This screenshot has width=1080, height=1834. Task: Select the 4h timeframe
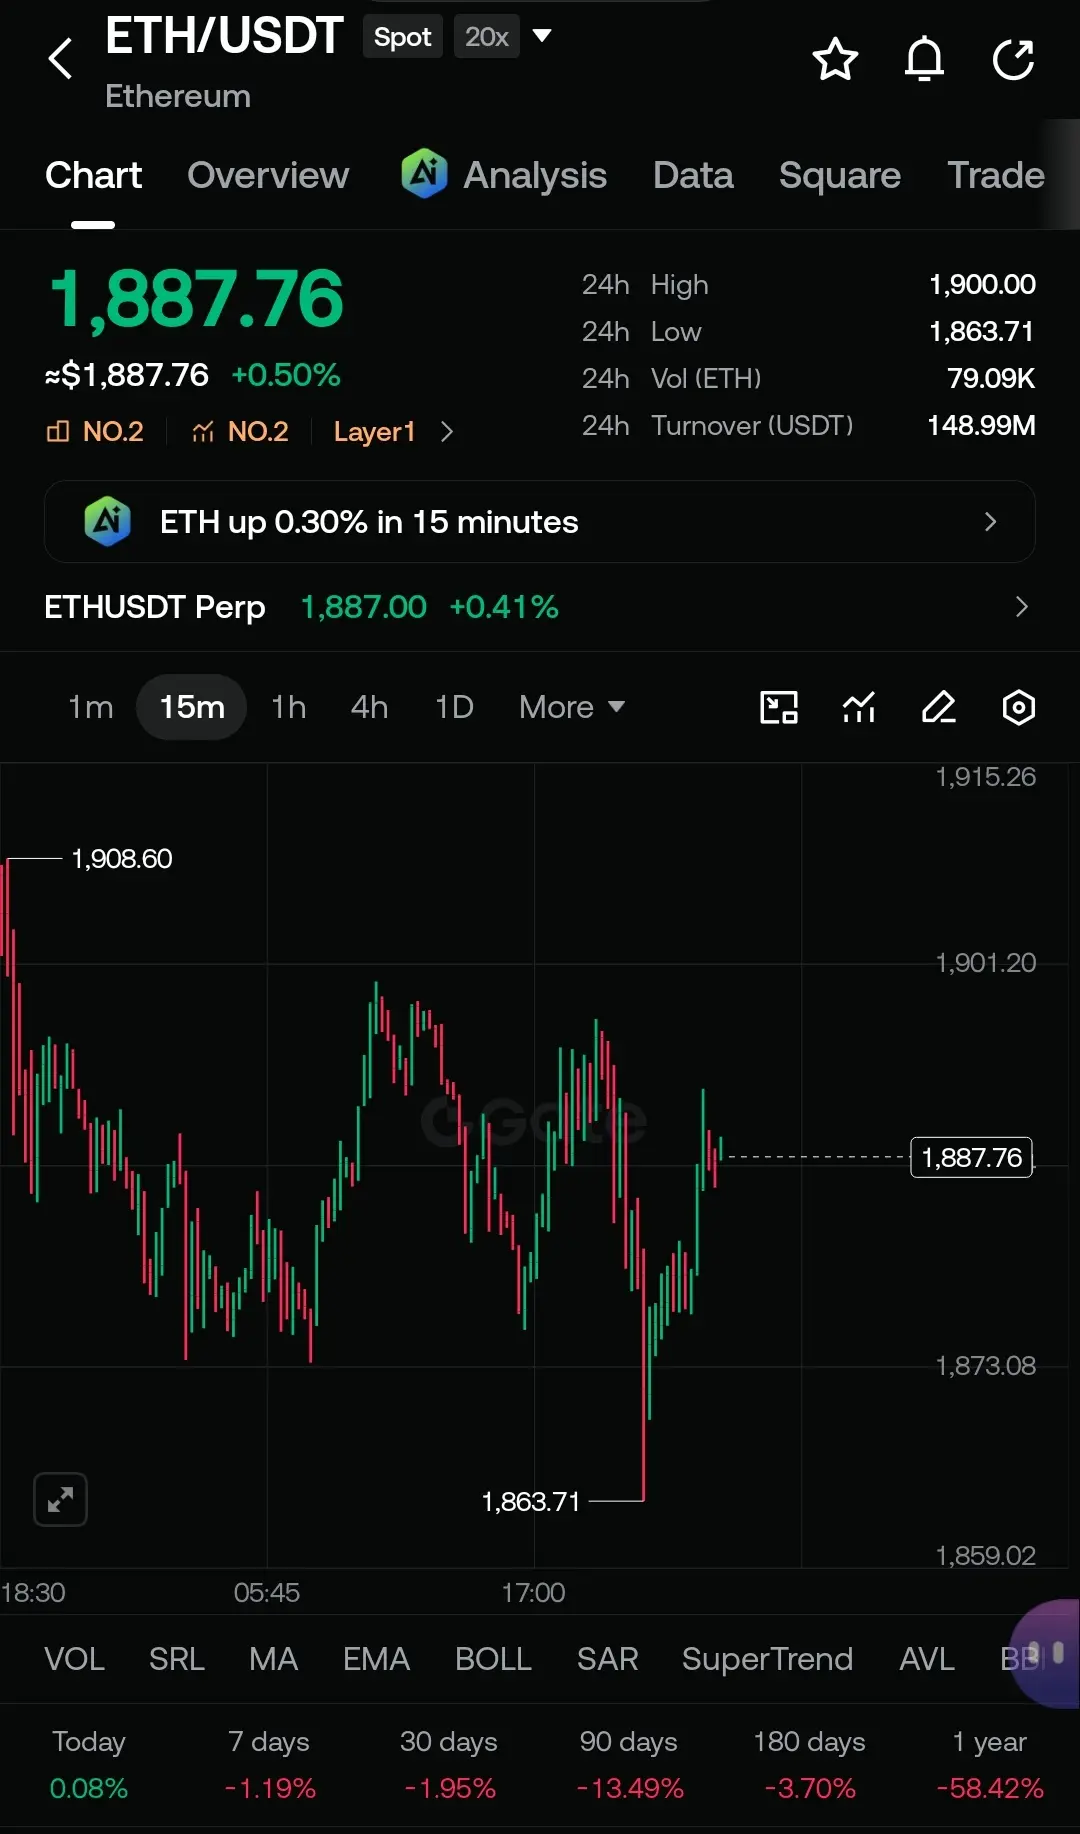point(369,707)
